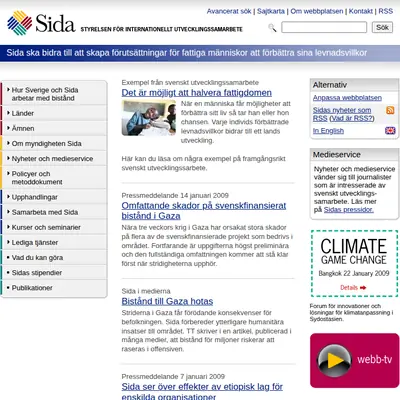Open Lediga tjänster menu item

click(54, 242)
